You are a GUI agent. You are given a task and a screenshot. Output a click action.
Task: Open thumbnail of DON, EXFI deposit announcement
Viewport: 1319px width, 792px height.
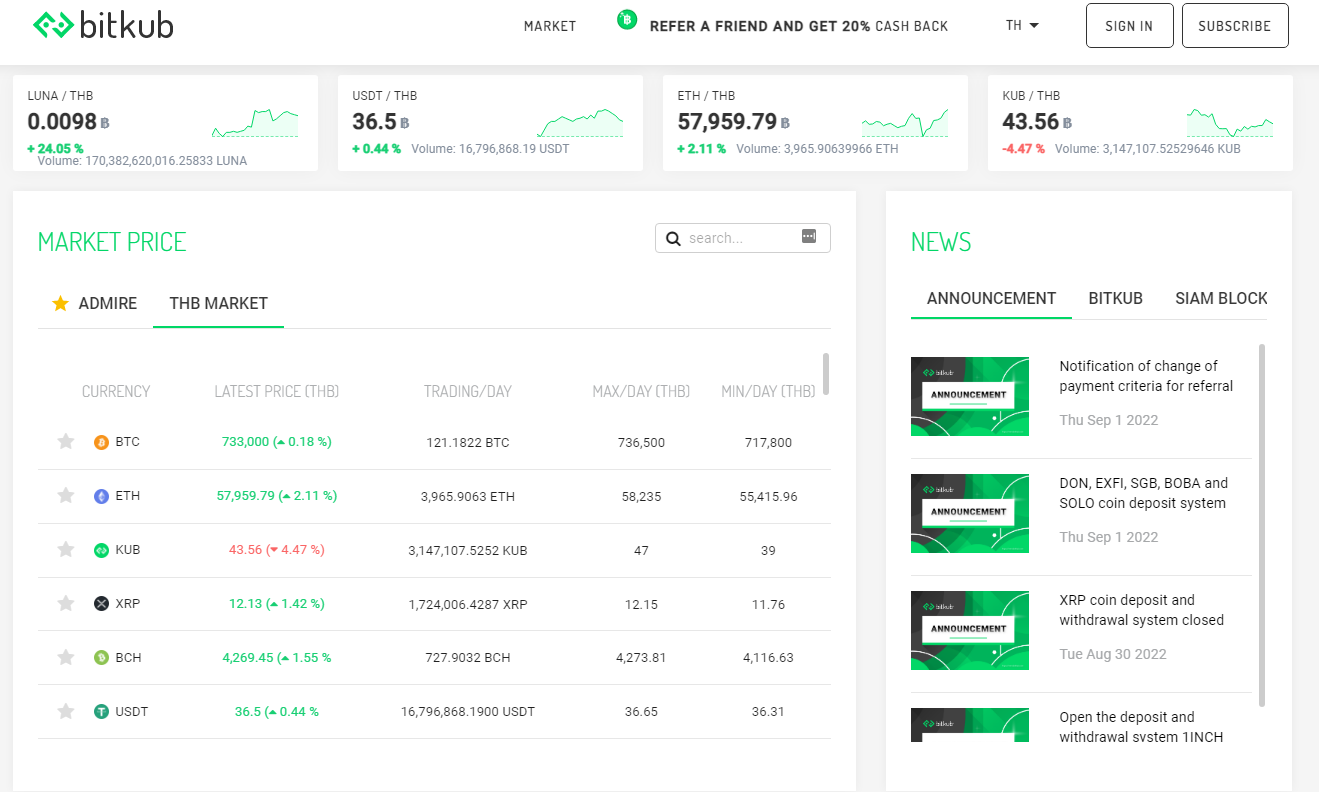tap(970, 513)
